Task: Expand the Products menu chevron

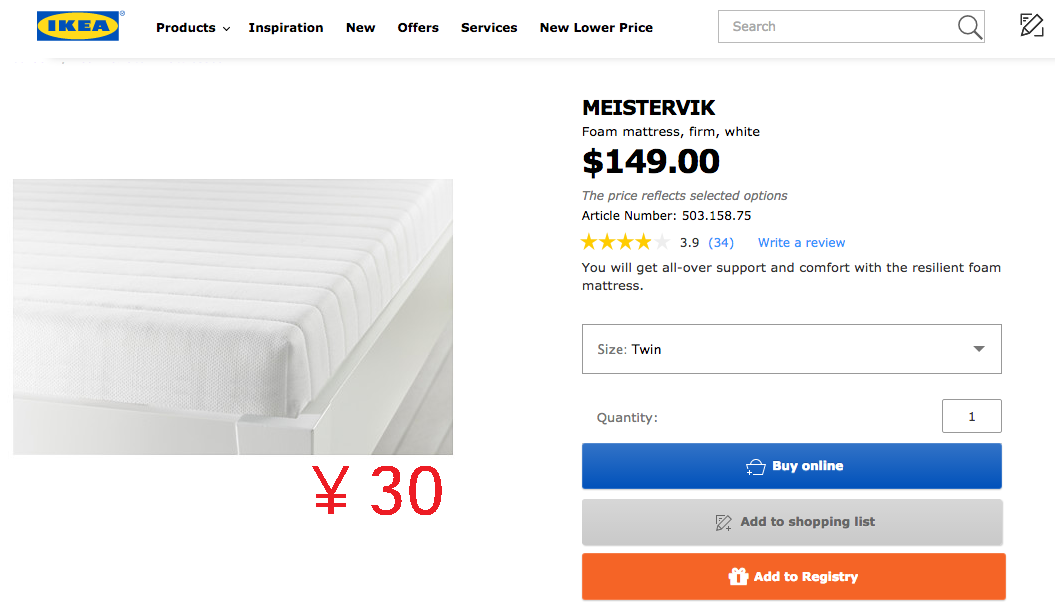Action: pos(226,29)
